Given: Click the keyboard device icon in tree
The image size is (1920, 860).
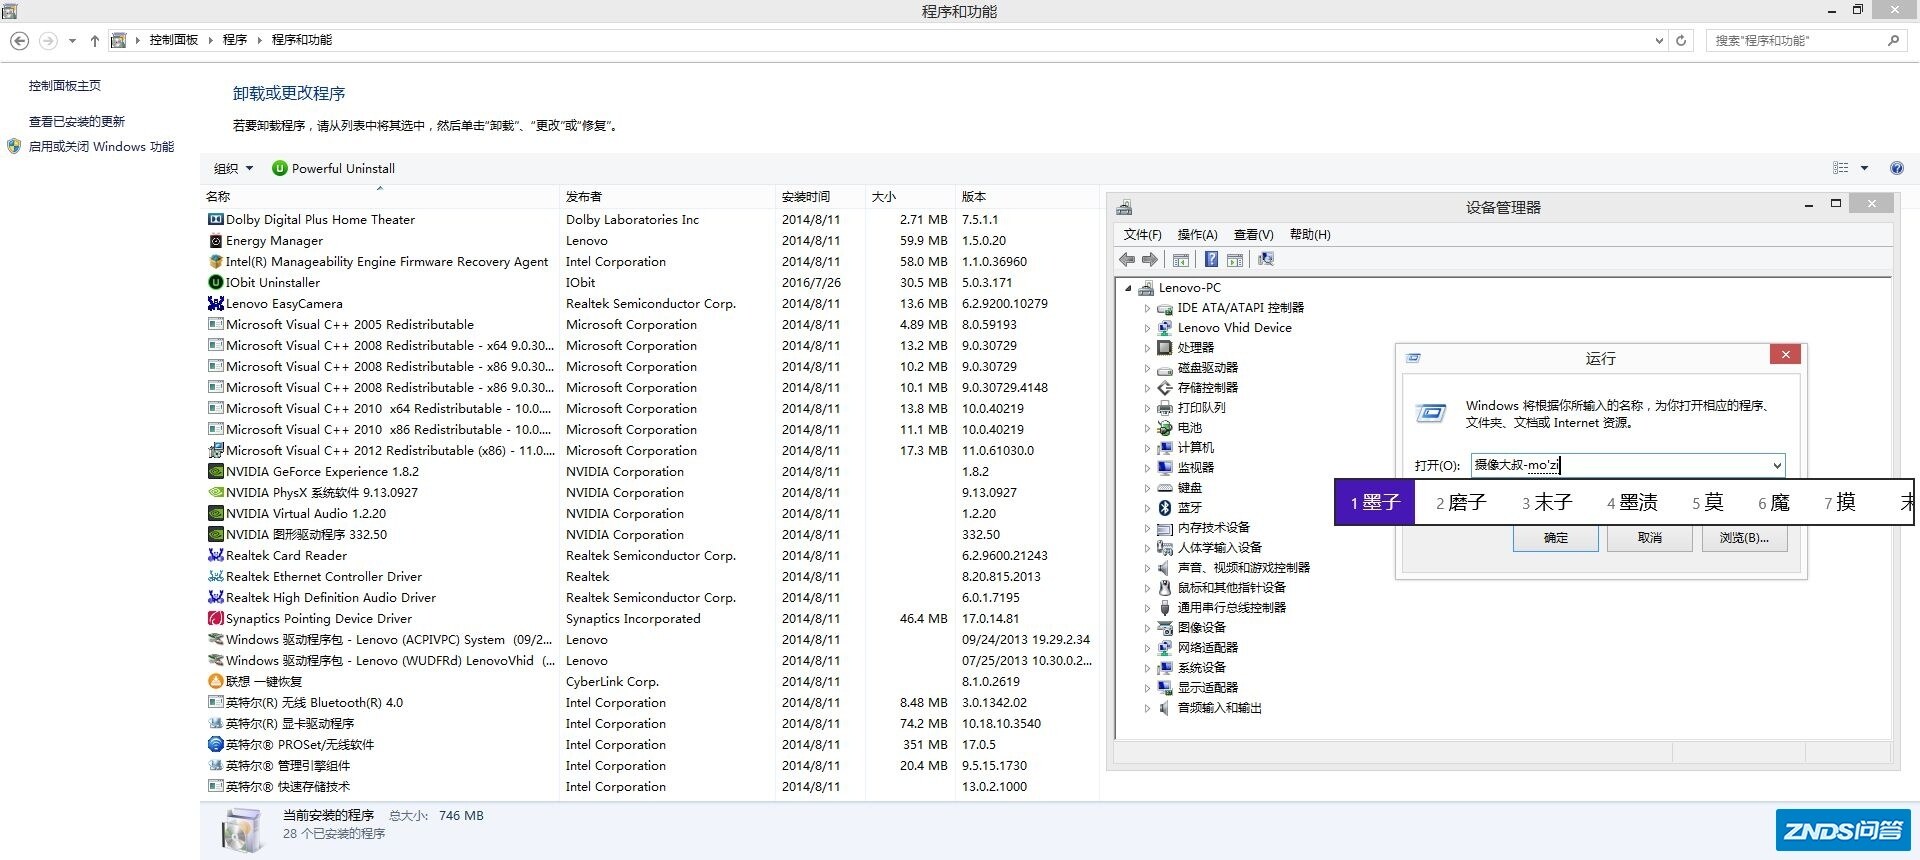Looking at the screenshot, I should pyautogui.click(x=1165, y=488).
